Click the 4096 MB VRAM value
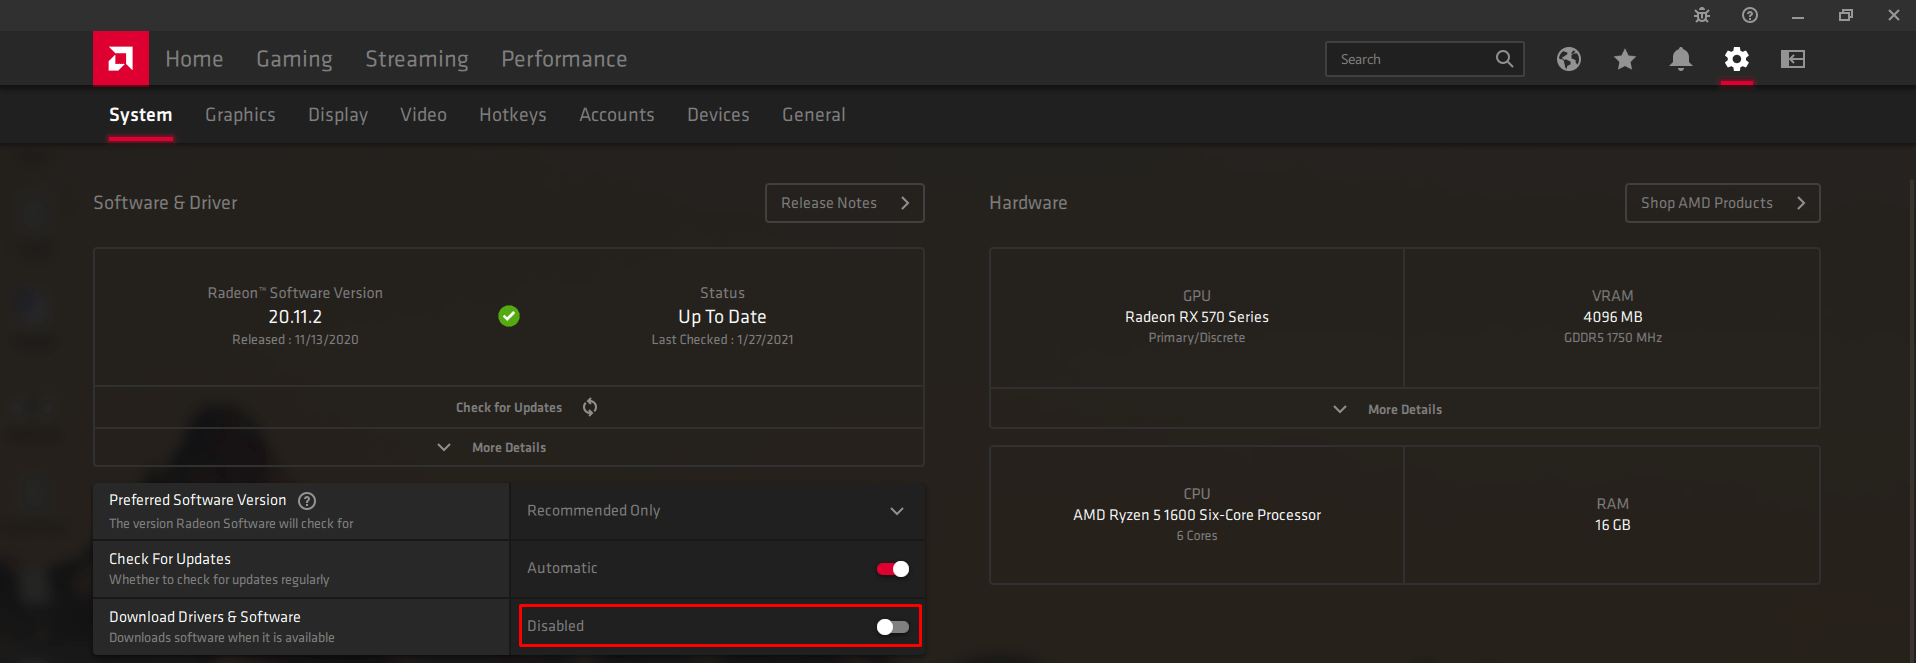Screen dimensions: 1916x663 [1613, 317]
